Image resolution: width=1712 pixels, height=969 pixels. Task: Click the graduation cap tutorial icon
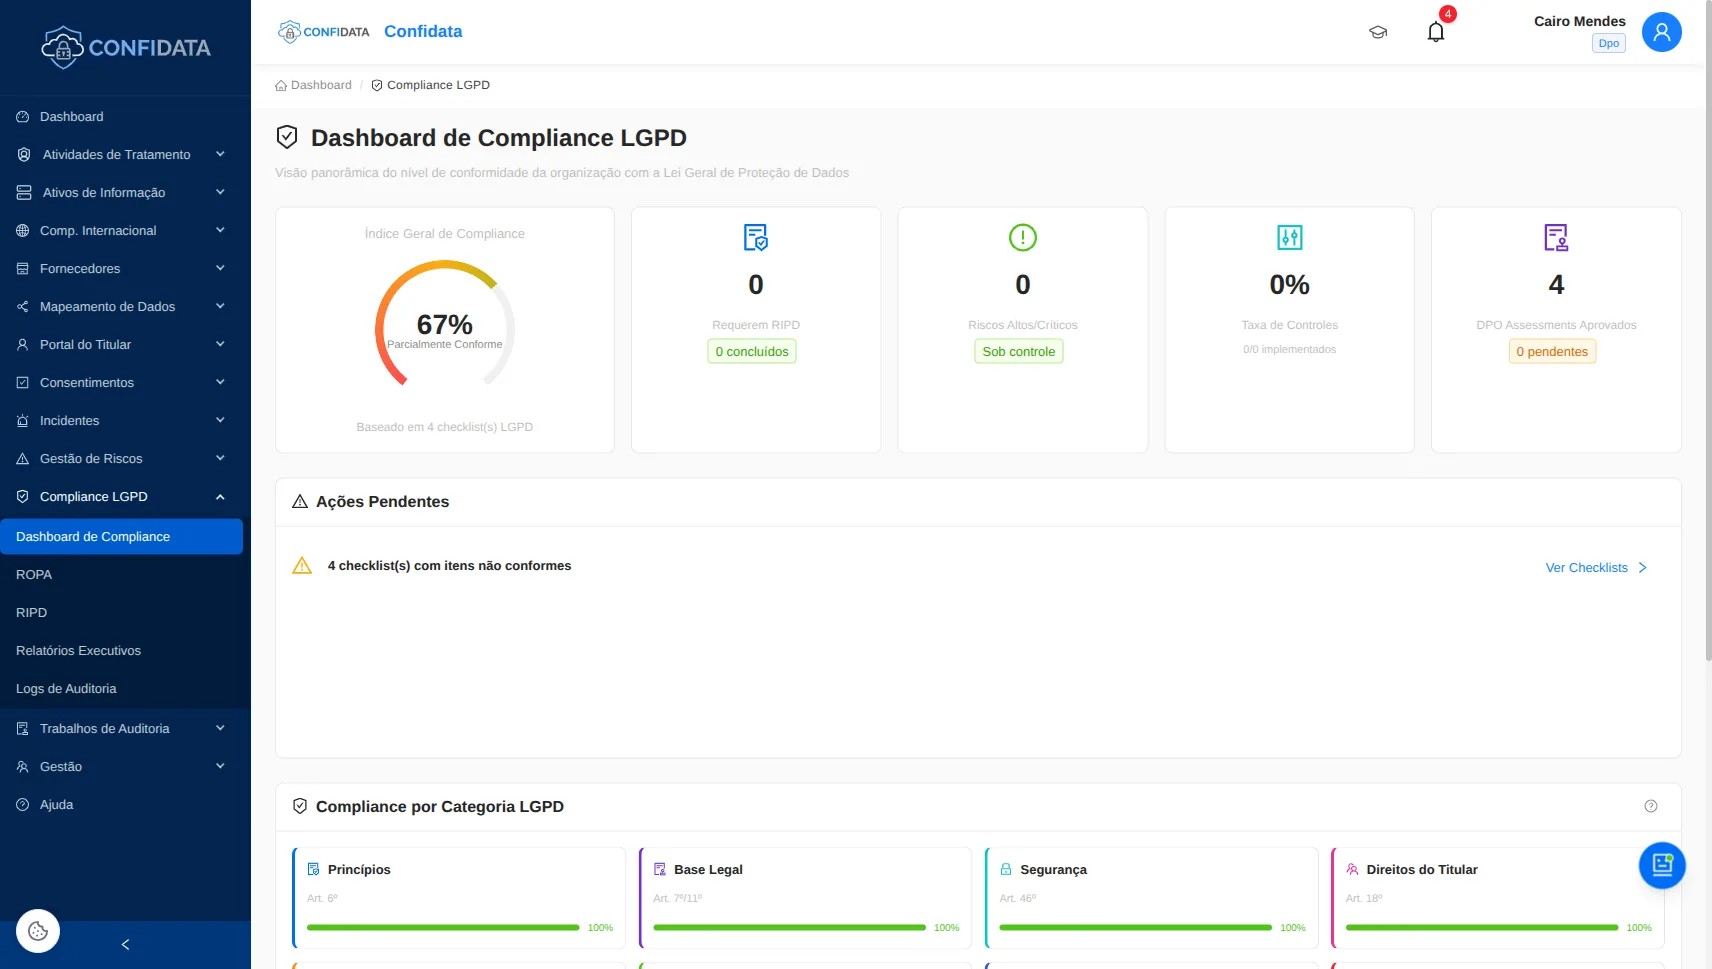(x=1378, y=32)
